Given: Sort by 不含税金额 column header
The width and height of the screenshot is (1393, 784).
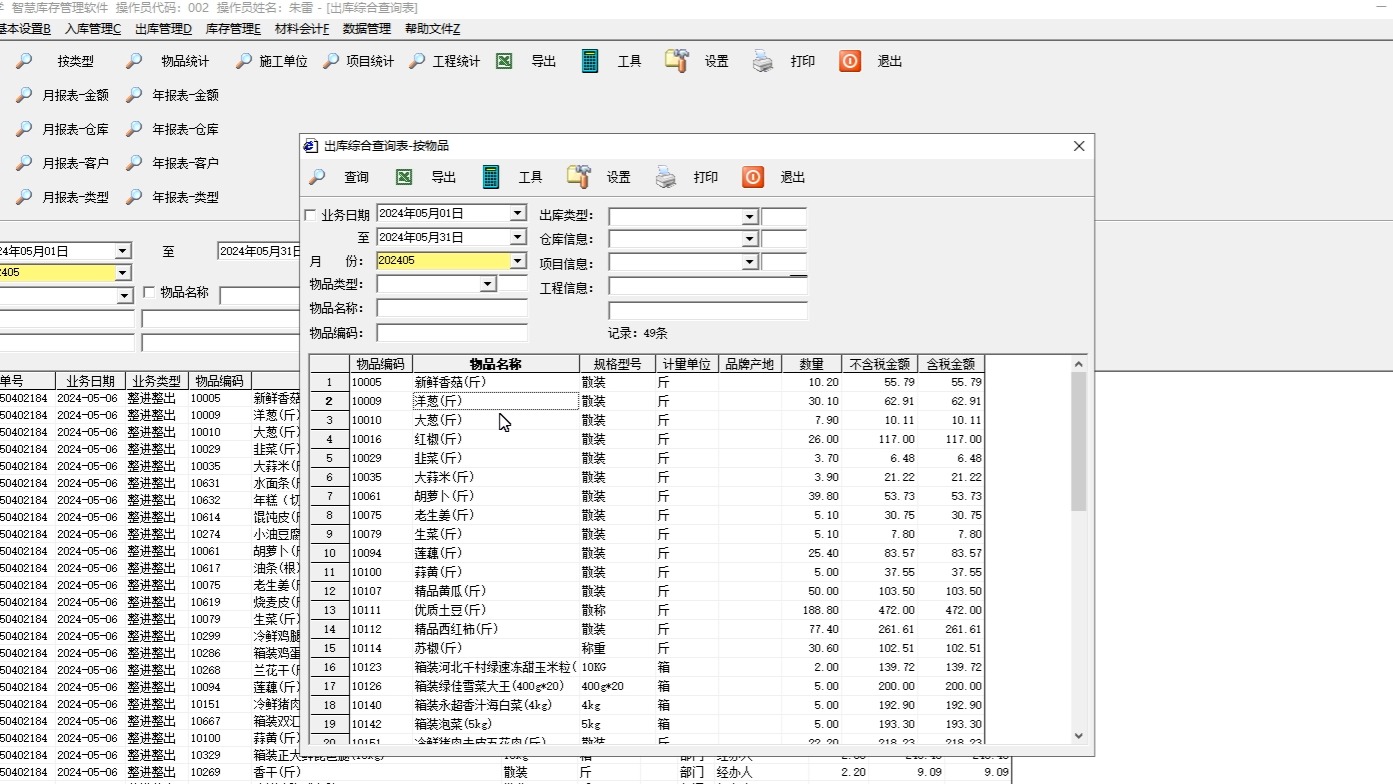Looking at the screenshot, I should pos(880,364).
